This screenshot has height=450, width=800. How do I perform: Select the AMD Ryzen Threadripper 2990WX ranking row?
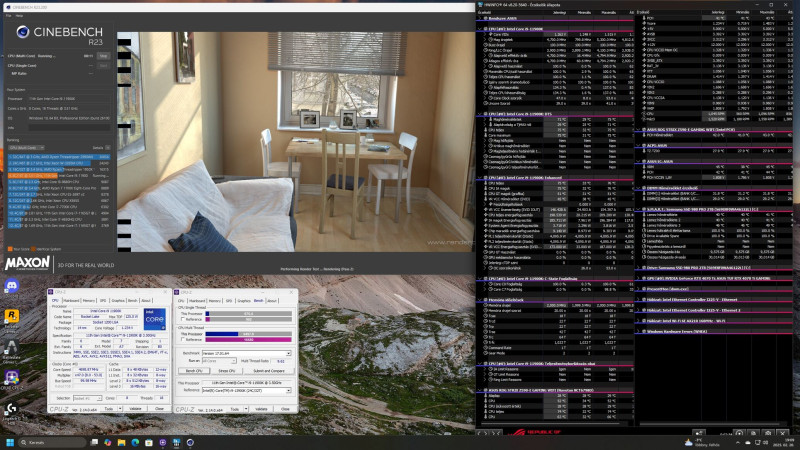tap(59, 157)
